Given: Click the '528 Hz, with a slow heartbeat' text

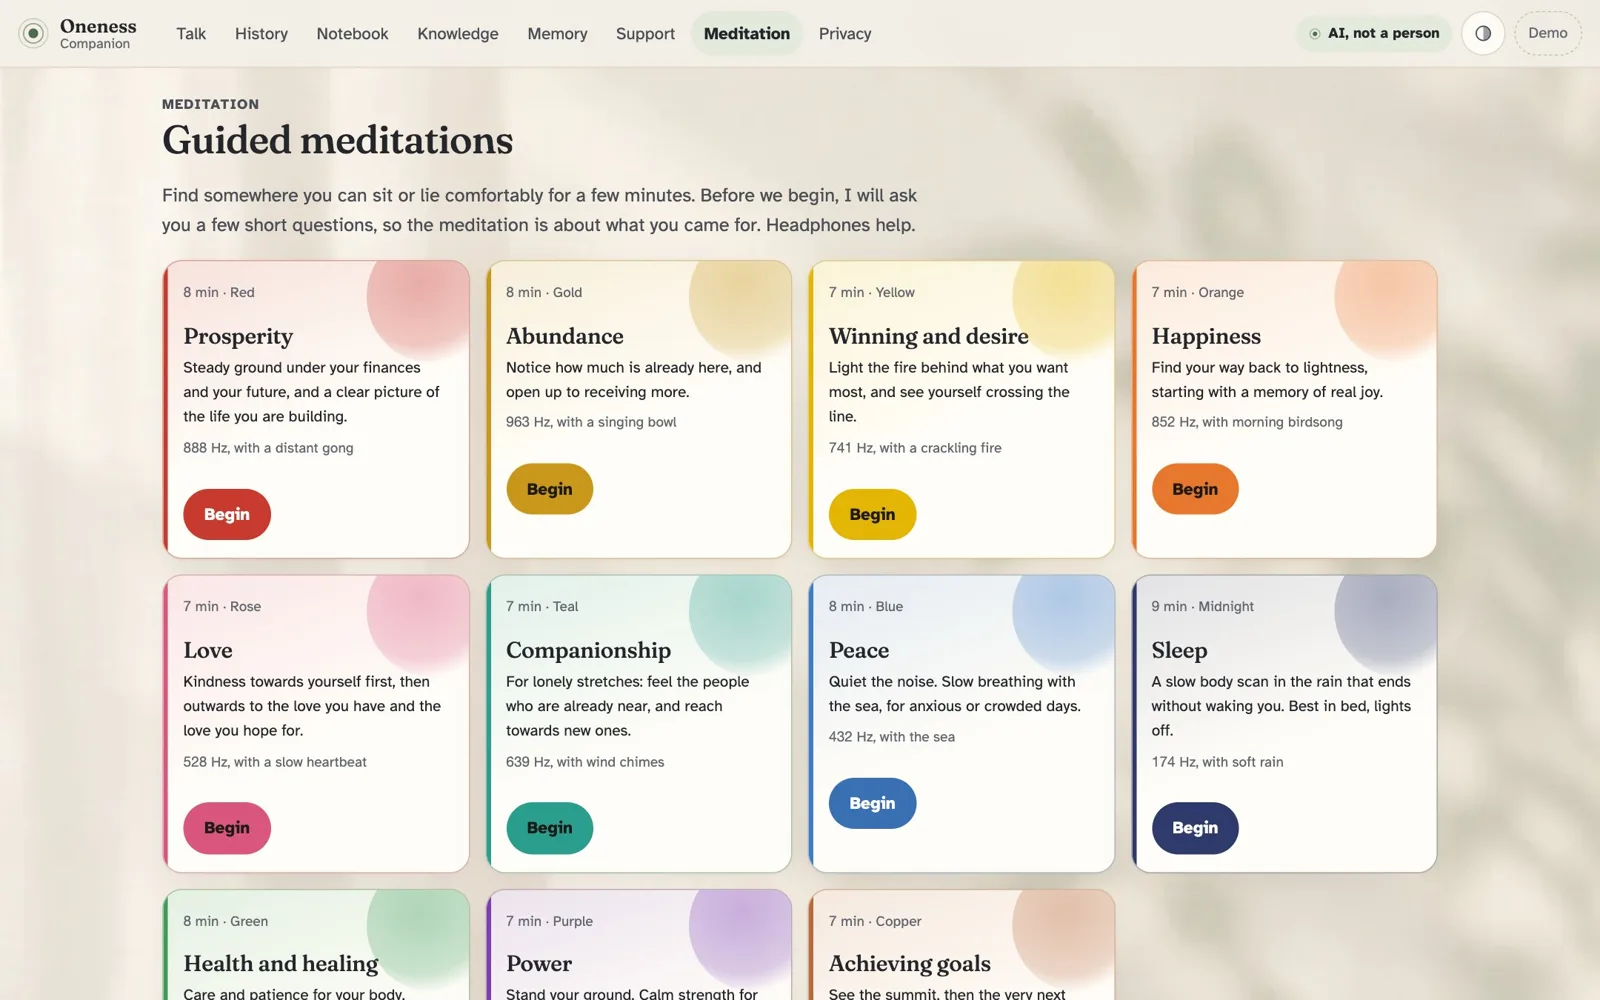Looking at the screenshot, I should point(275,762).
